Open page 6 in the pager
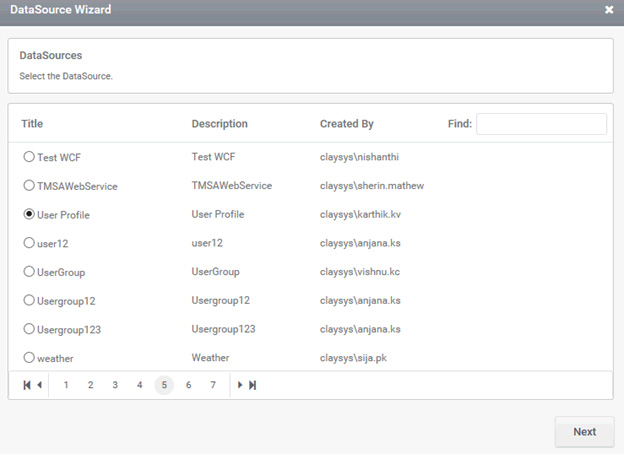This screenshot has width=624, height=454. 189,385
